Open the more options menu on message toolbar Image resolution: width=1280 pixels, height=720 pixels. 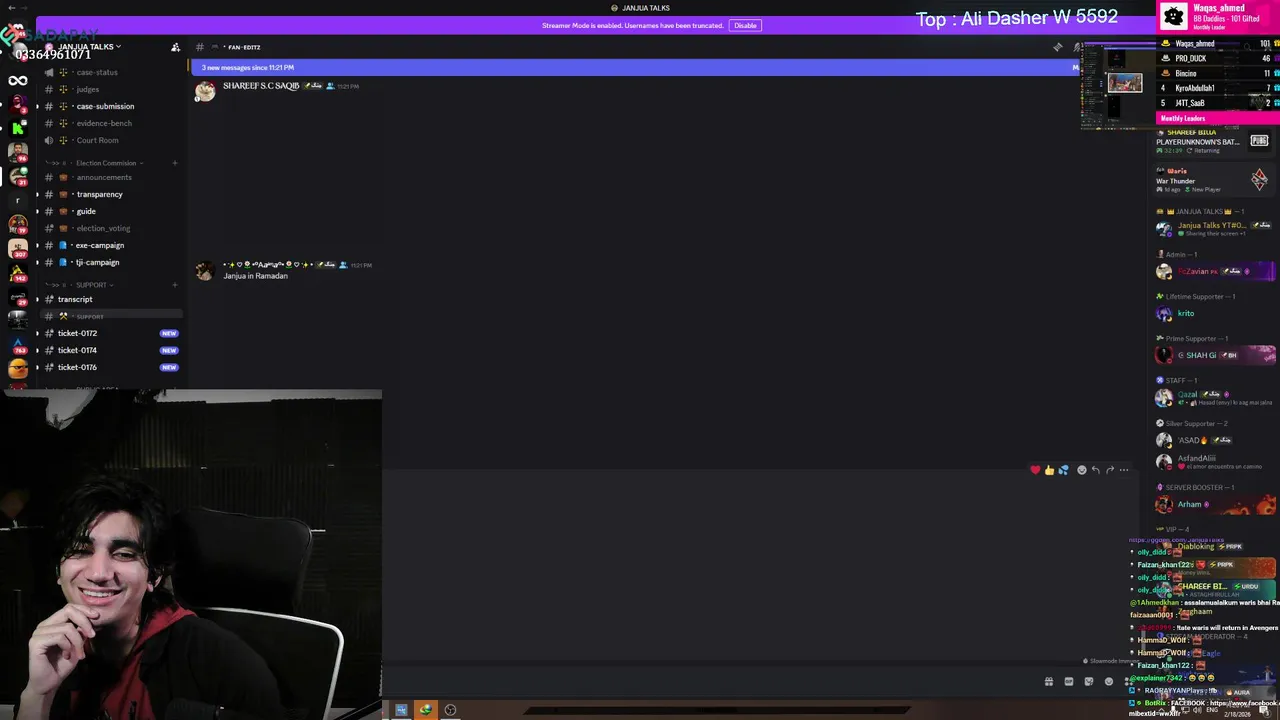tap(1124, 470)
